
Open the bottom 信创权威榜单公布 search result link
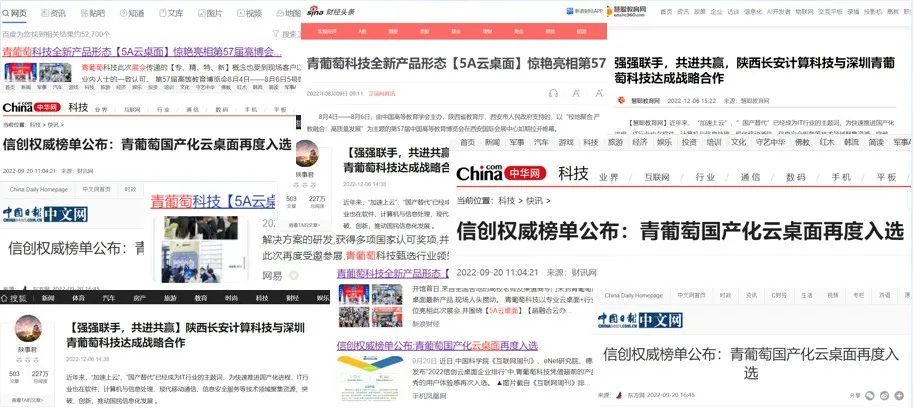click(437, 345)
